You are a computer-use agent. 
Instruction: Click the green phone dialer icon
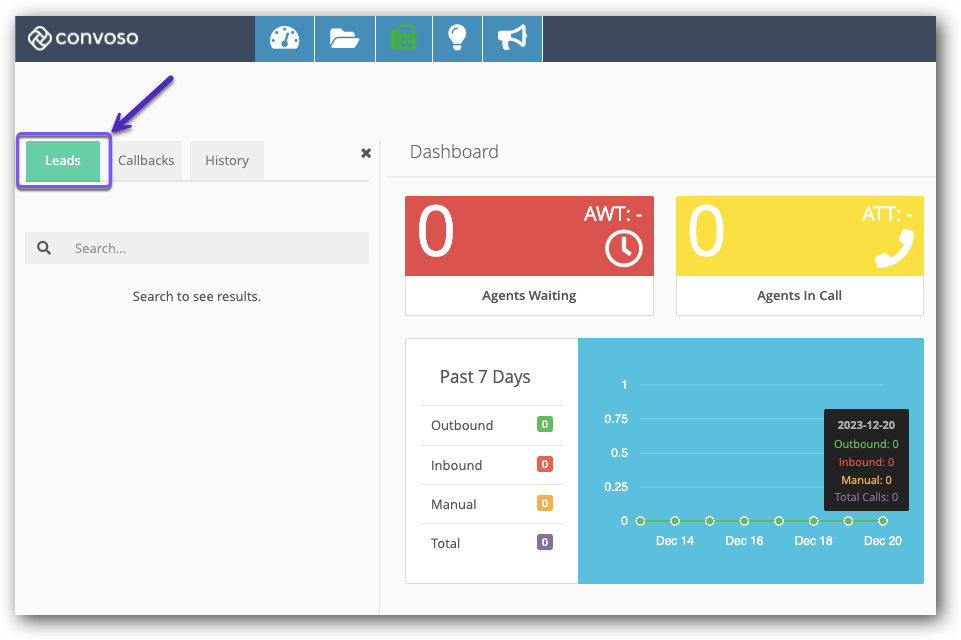coord(403,39)
